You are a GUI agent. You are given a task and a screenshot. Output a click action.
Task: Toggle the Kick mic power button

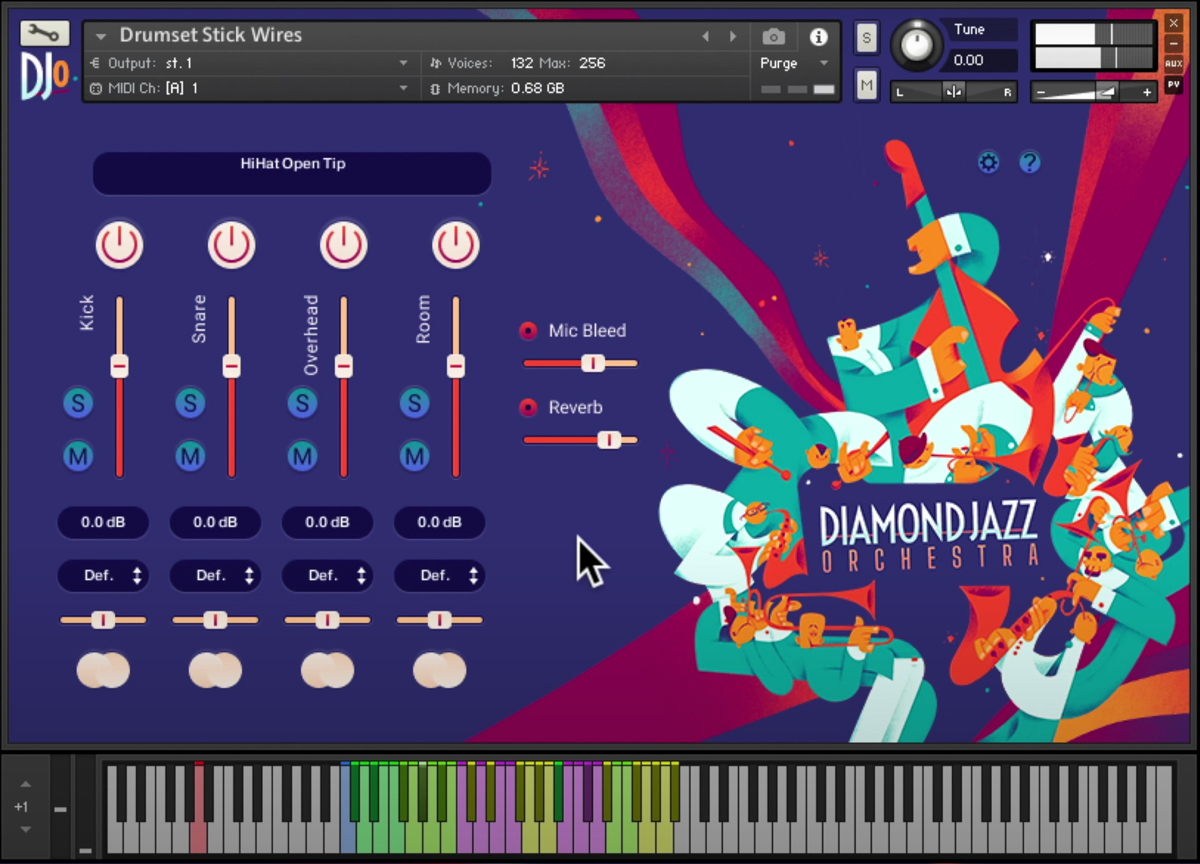[119, 244]
